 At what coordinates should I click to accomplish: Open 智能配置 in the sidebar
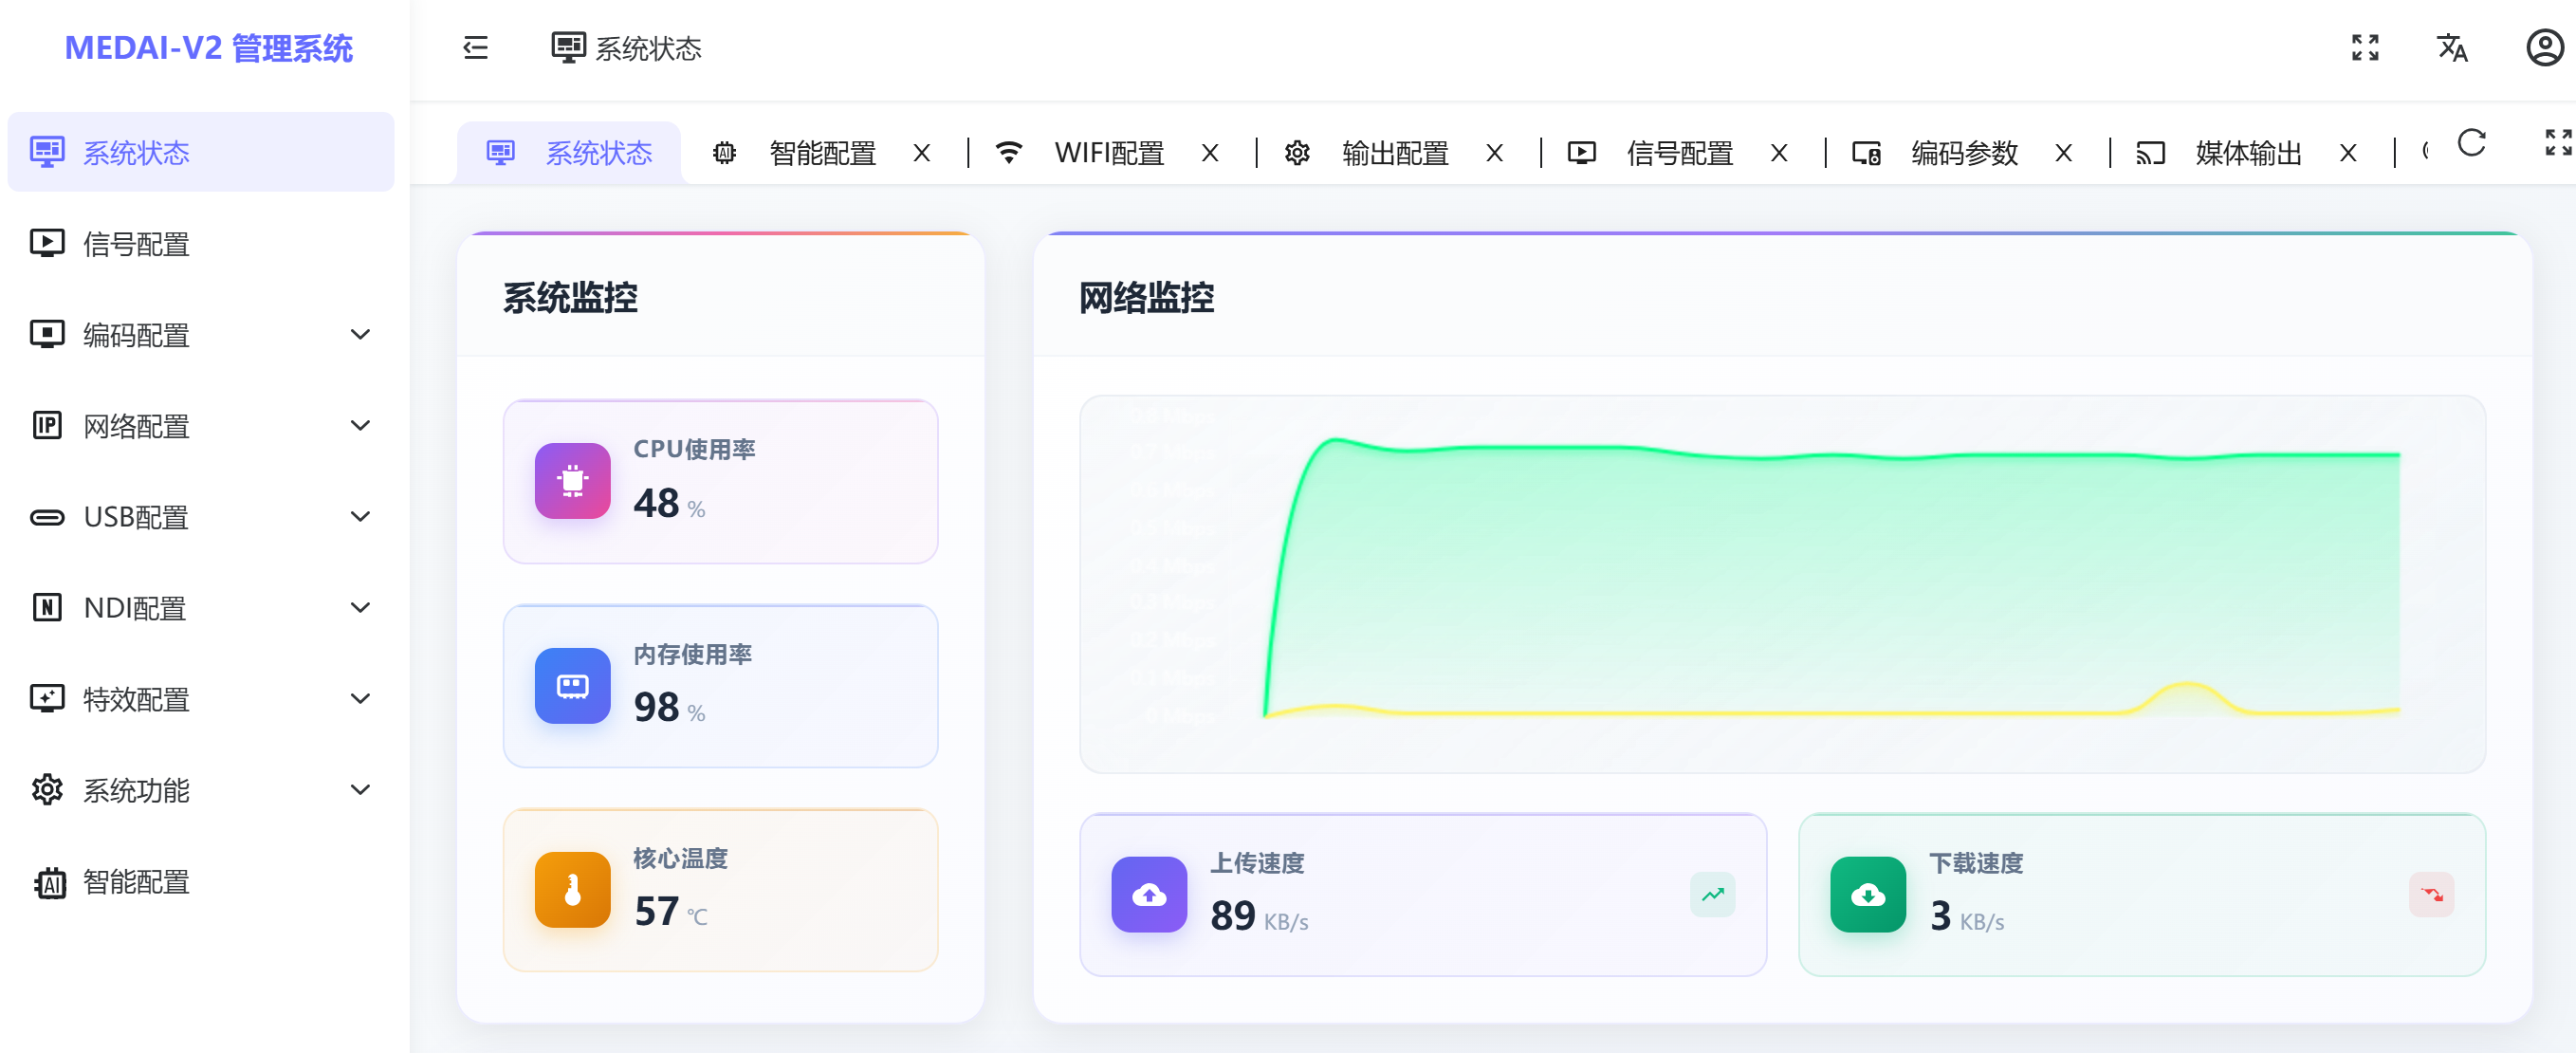pos(201,881)
